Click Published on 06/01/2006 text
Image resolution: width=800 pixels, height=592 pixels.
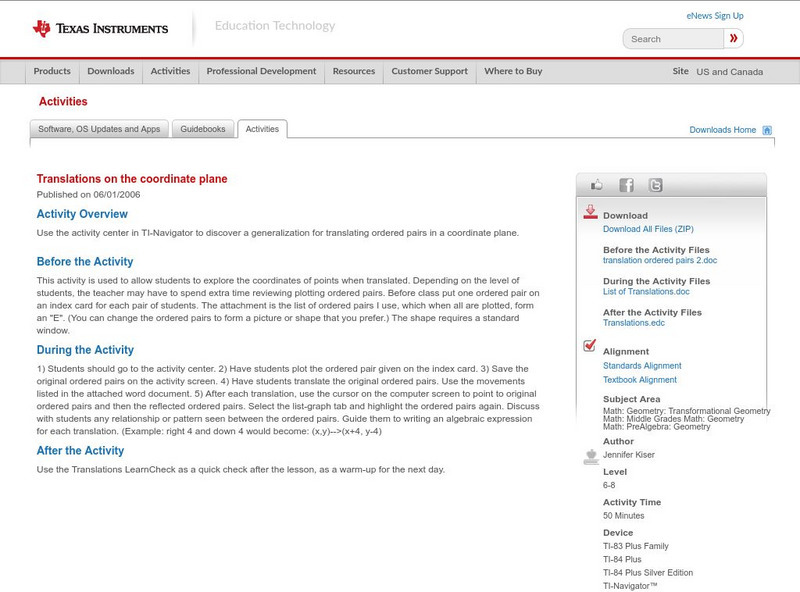click(x=88, y=194)
